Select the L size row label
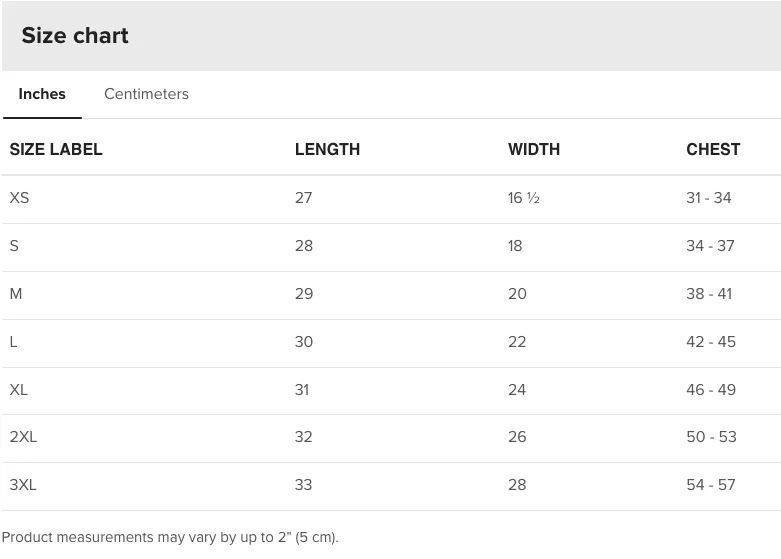Screen dimensions: 781x559 point(13,342)
